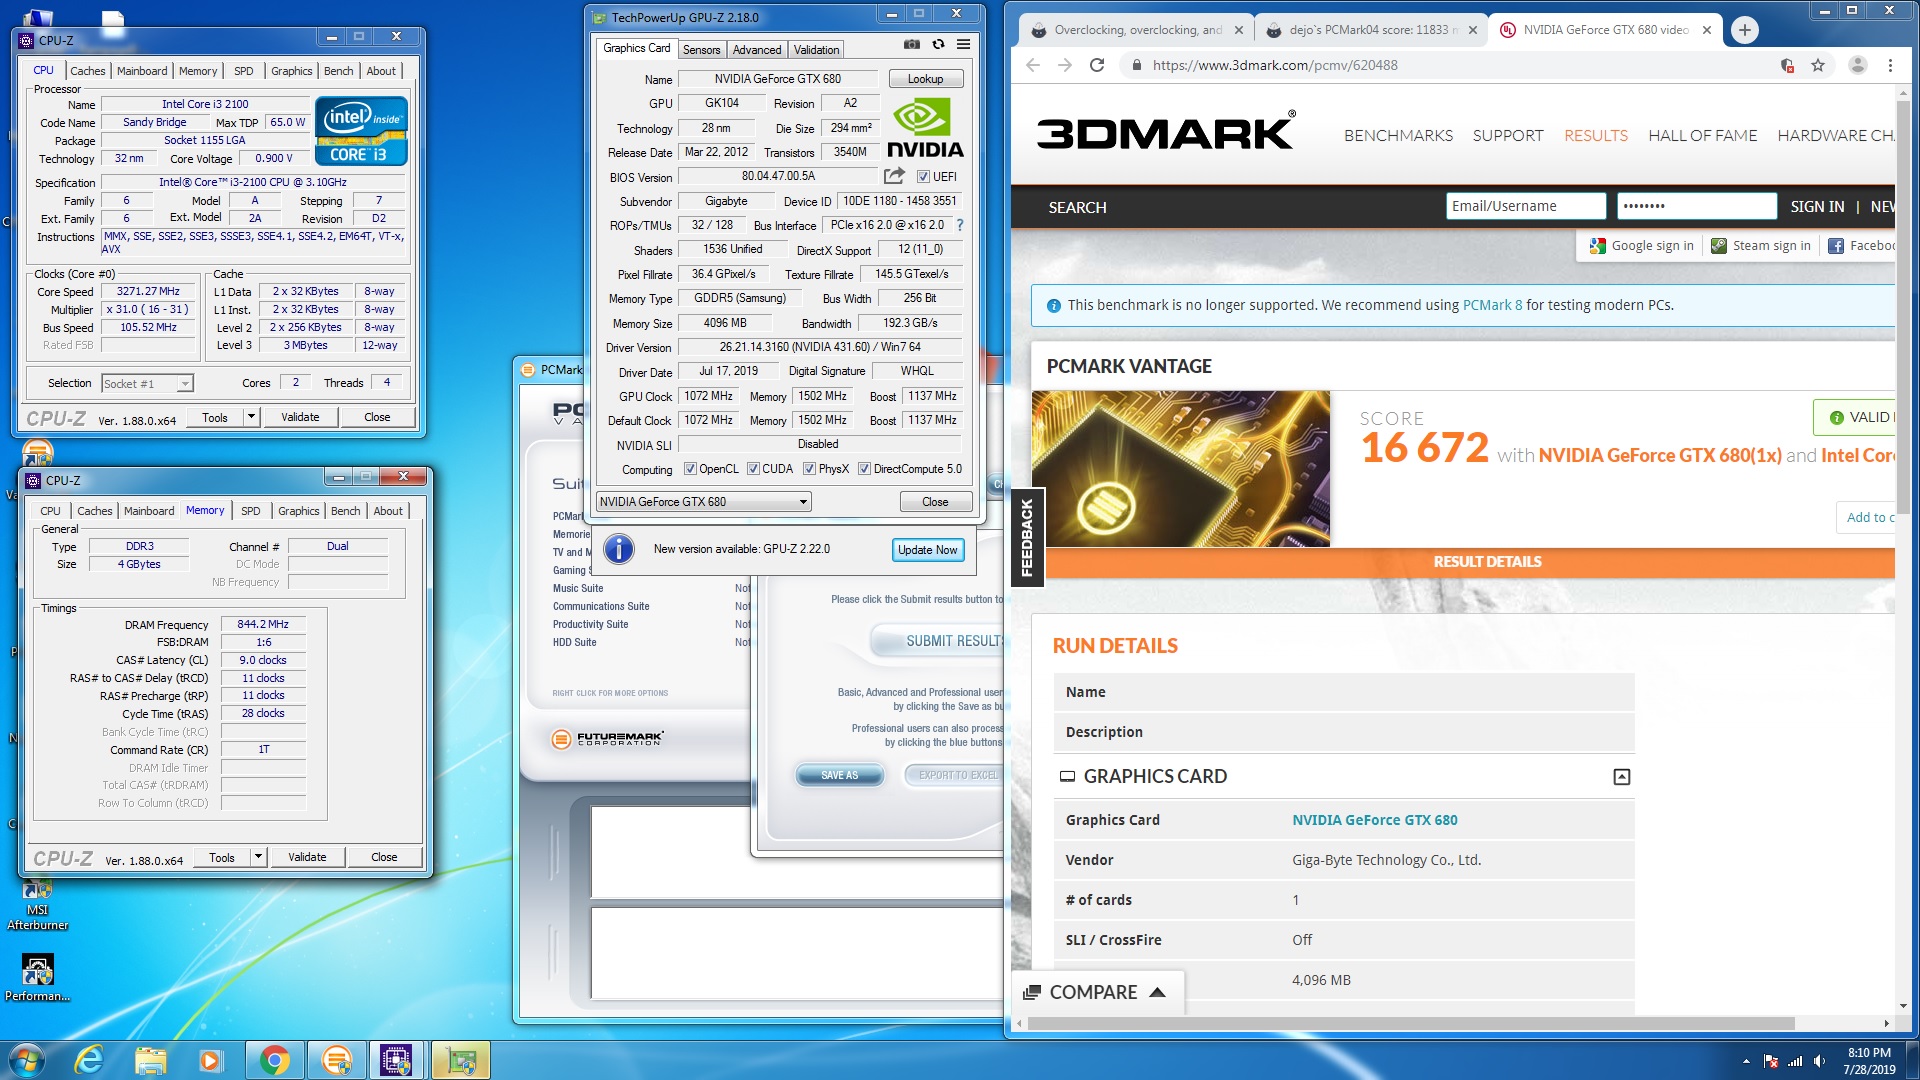This screenshot has height=1080, width=1920.
Task: Sign in with Steam
Action: click(1761, 246)
